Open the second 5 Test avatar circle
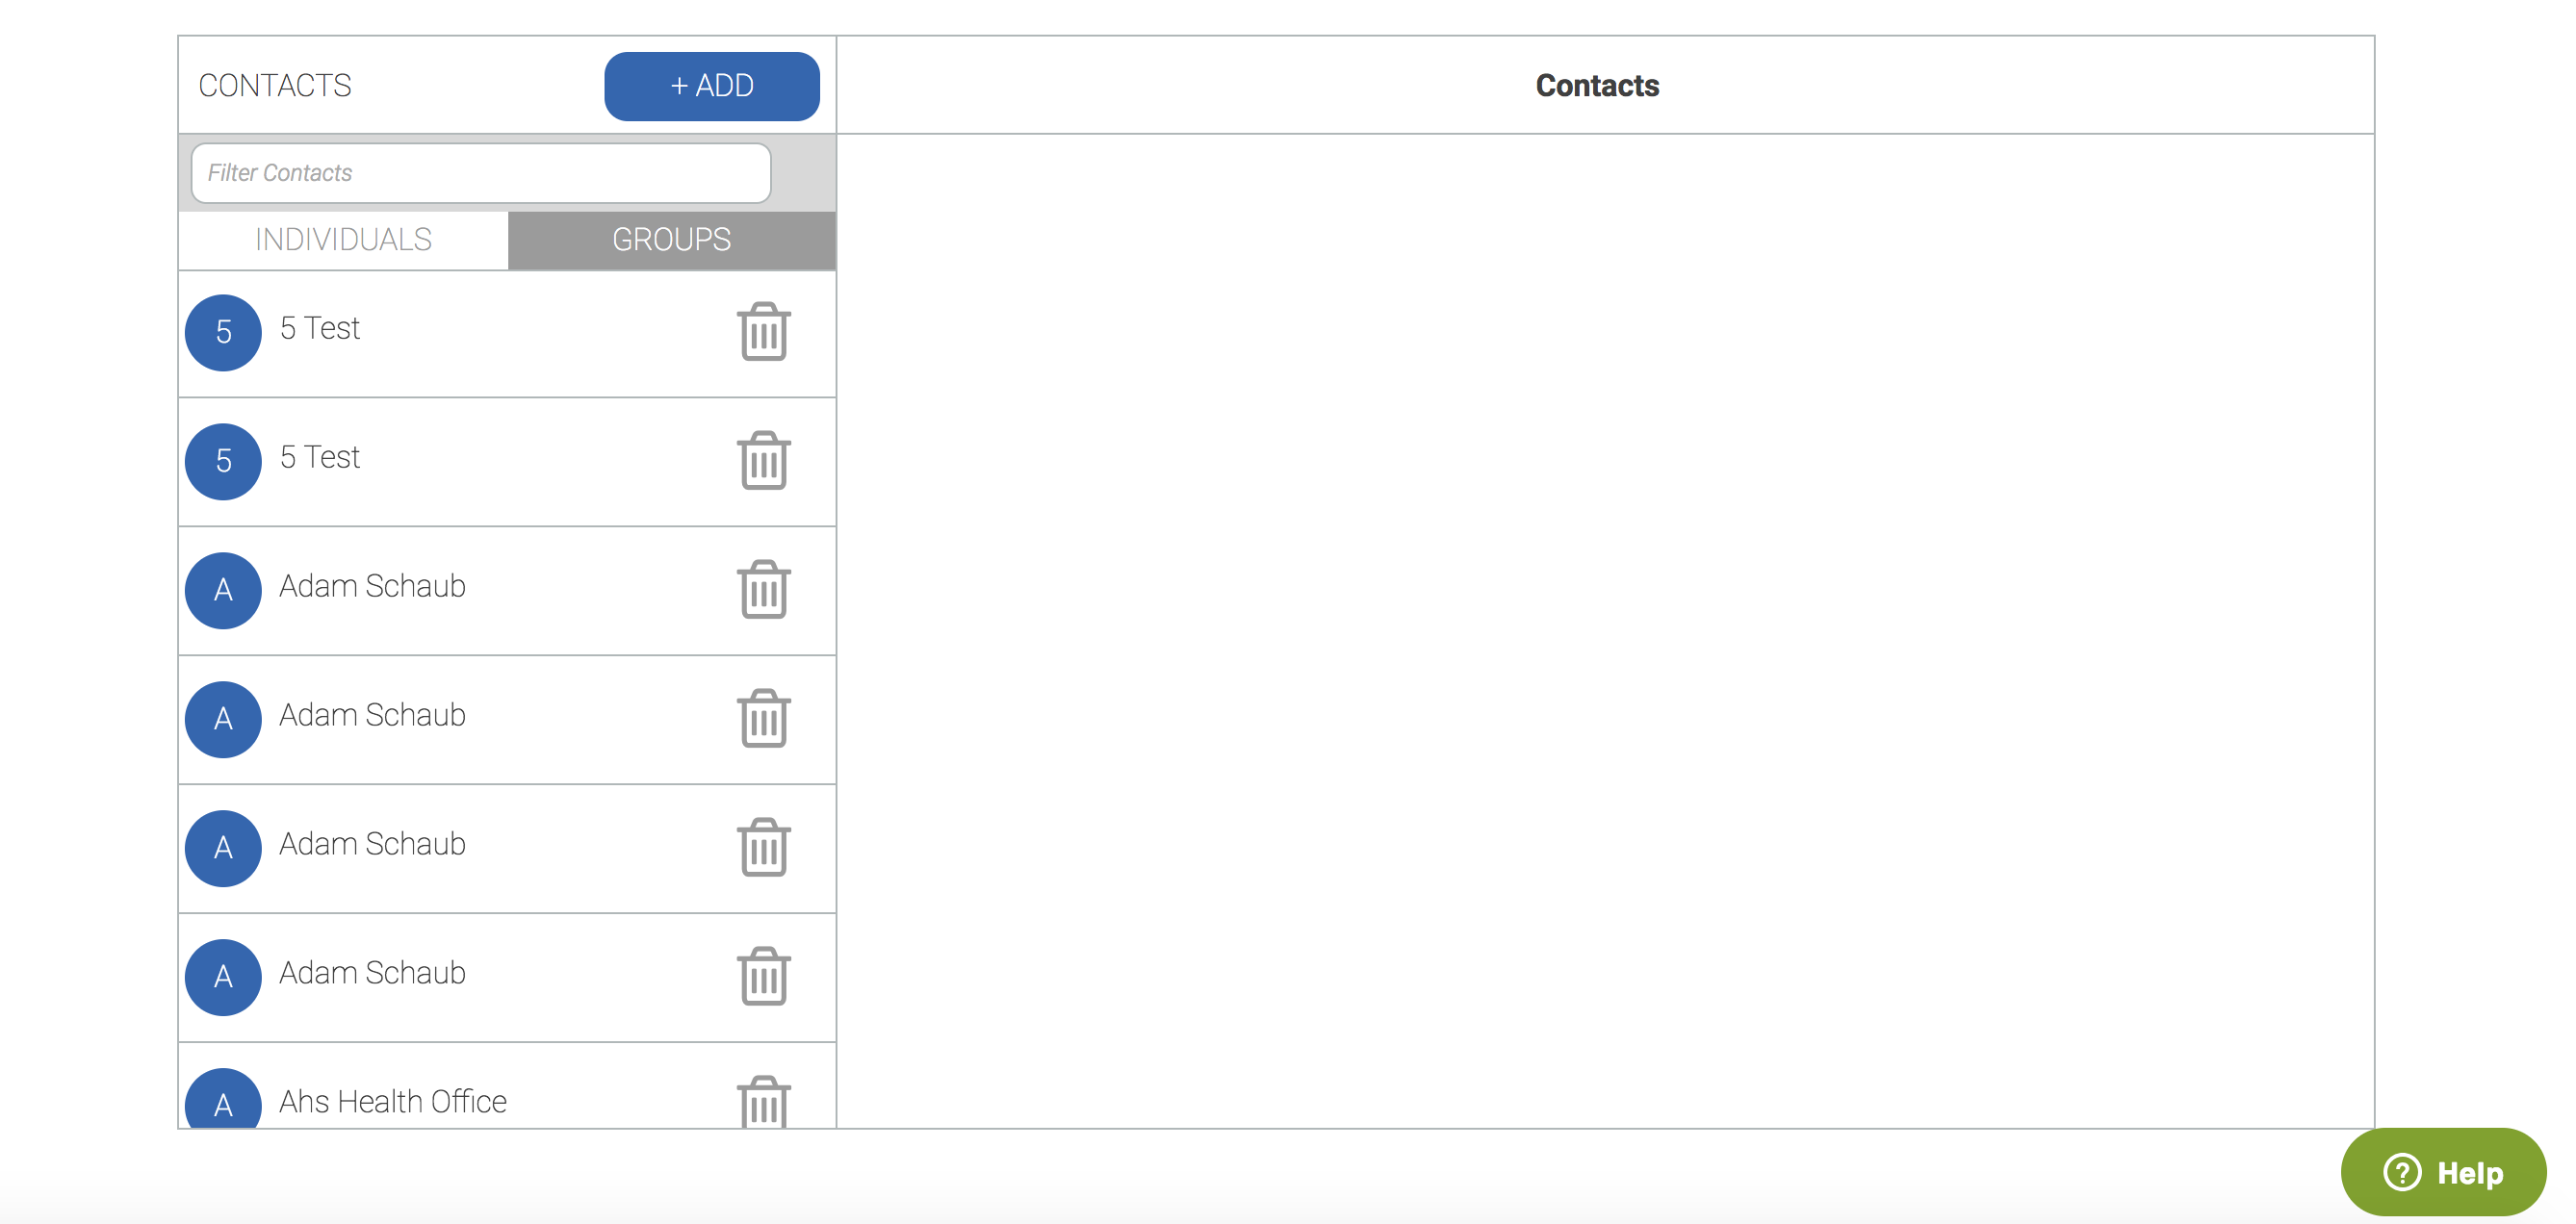Screen dimensions: 2576x1224 pyautogui.click(x=223, y=461)
